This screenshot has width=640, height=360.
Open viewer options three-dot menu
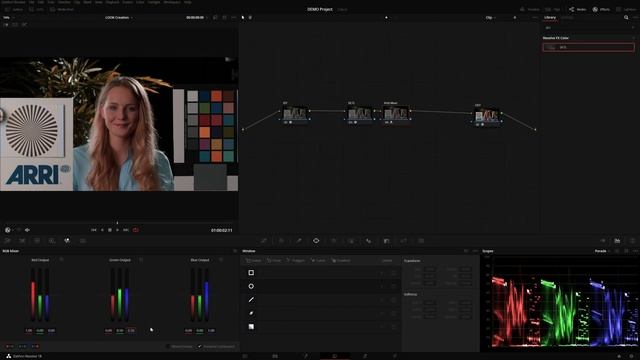tap(233, 18)
